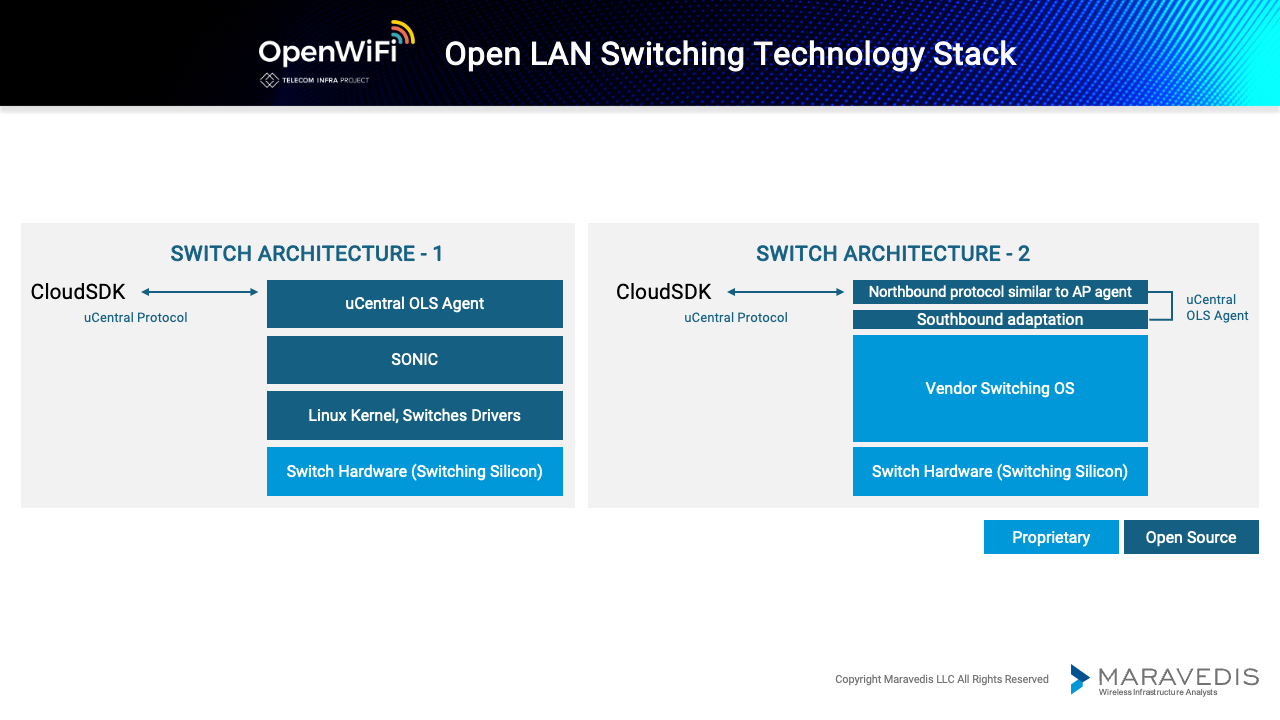
Task: Select the uCentral OLS Agent block
Action: point(414,304)
